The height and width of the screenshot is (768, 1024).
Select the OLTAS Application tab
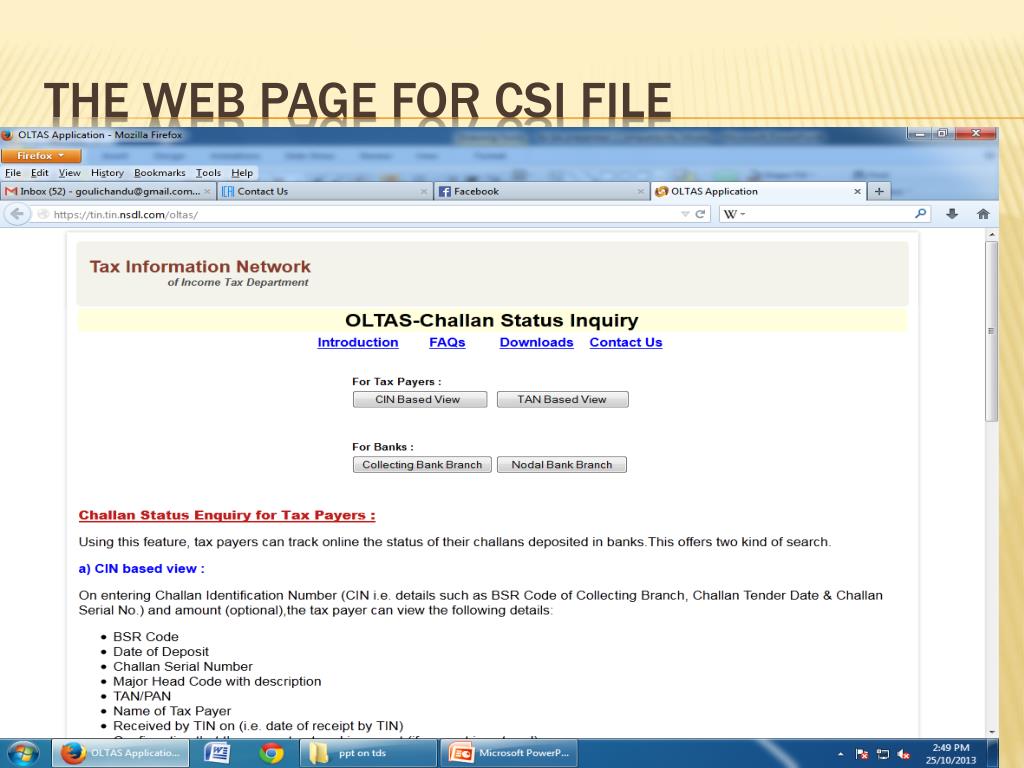pos(758,191)
